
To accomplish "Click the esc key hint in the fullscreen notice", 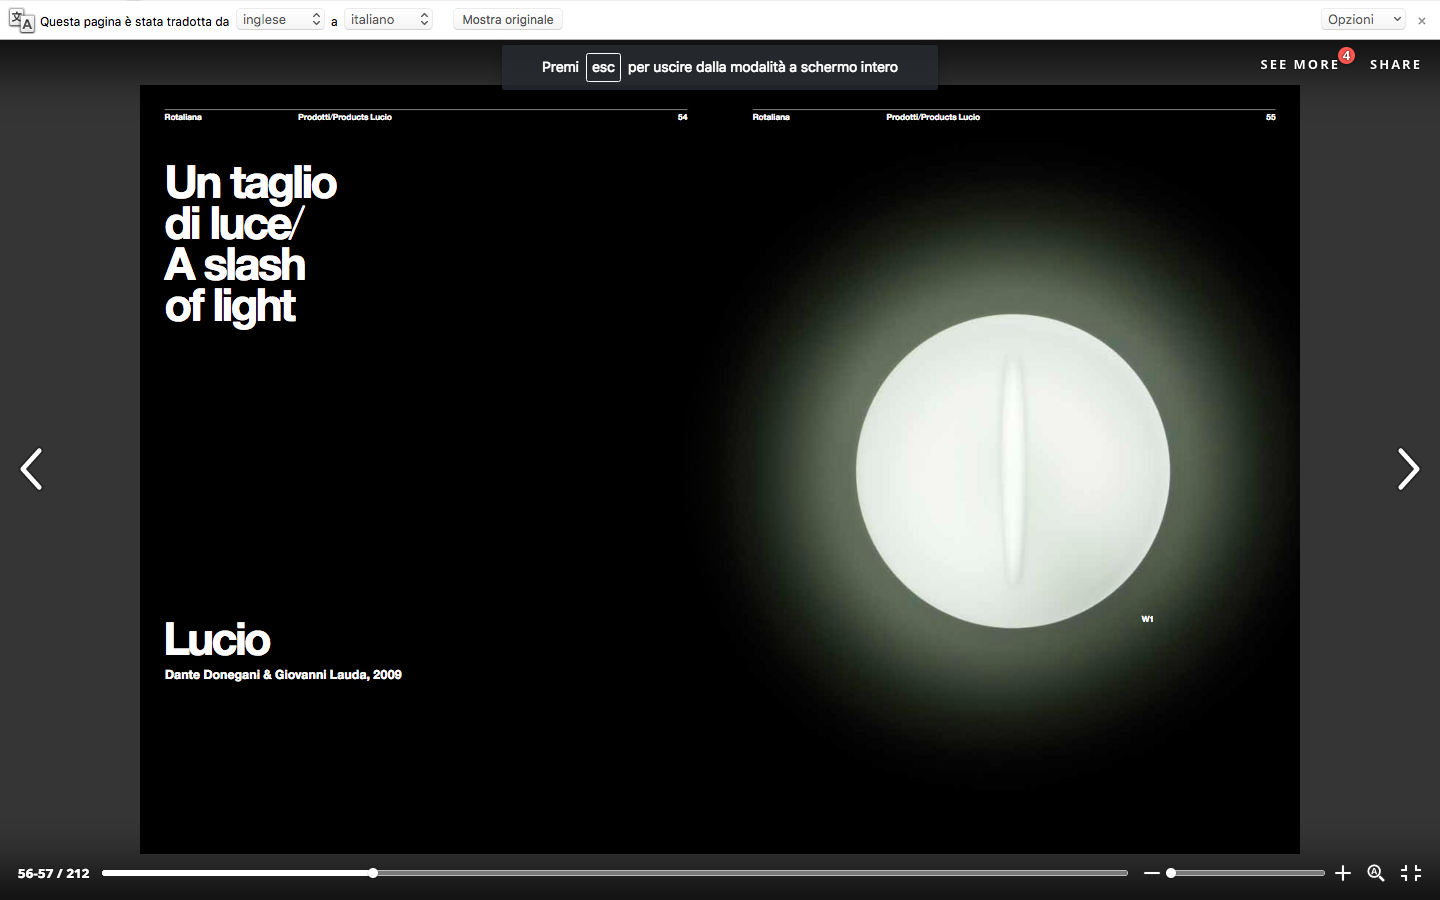I will [x=603, y=67].
